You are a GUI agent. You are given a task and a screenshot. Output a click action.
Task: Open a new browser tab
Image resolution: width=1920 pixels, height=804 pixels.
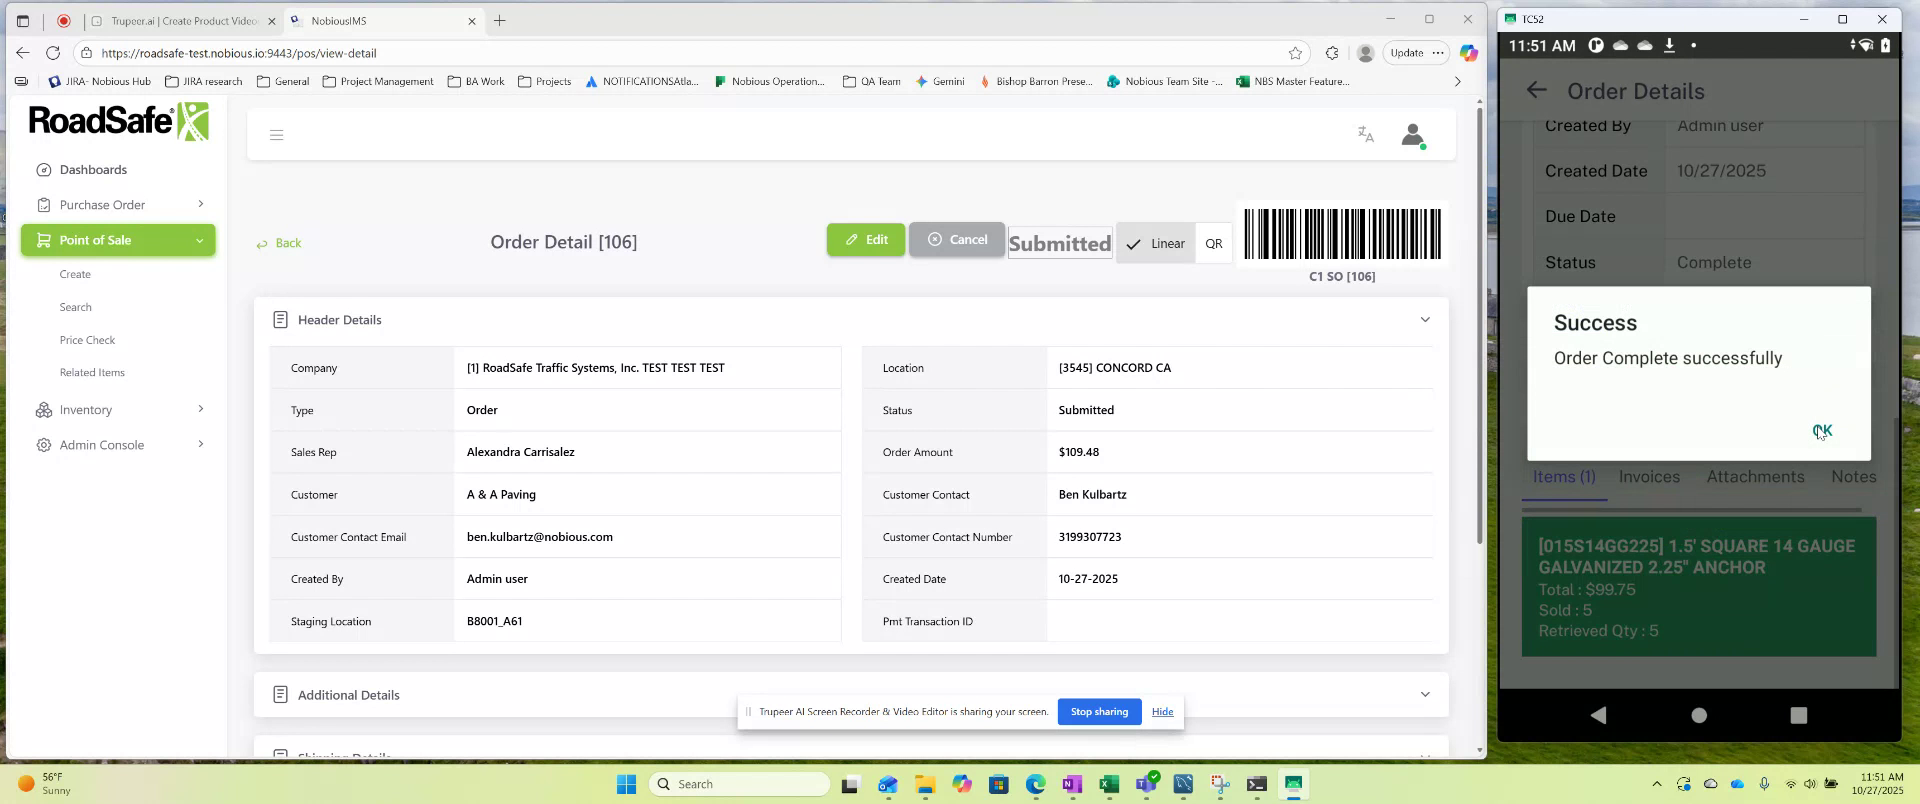[499, 20]
